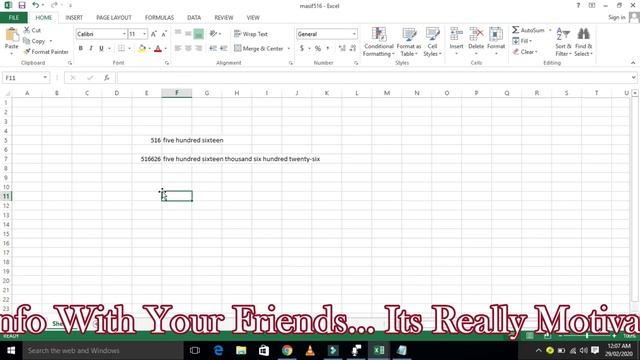Toggle Italic formatting
The image size is (640, 360).
click(91, 48)
